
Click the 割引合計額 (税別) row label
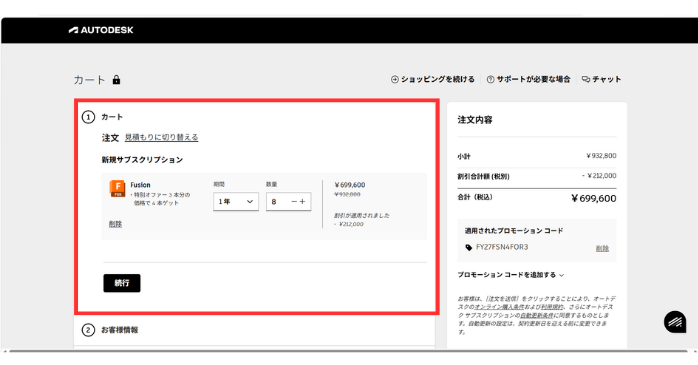(x=483, y=176)
